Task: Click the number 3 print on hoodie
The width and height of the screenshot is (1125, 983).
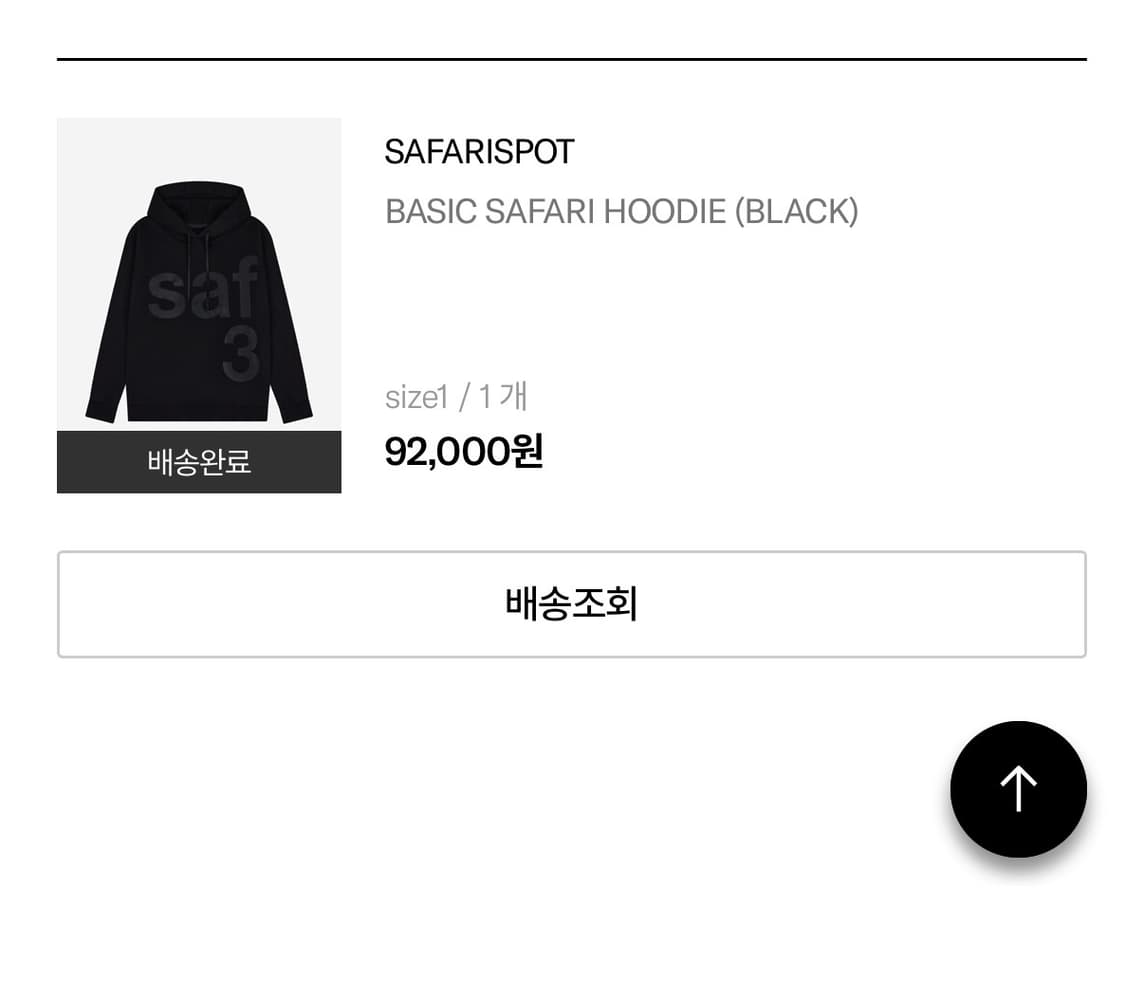Action: [240, 354]
